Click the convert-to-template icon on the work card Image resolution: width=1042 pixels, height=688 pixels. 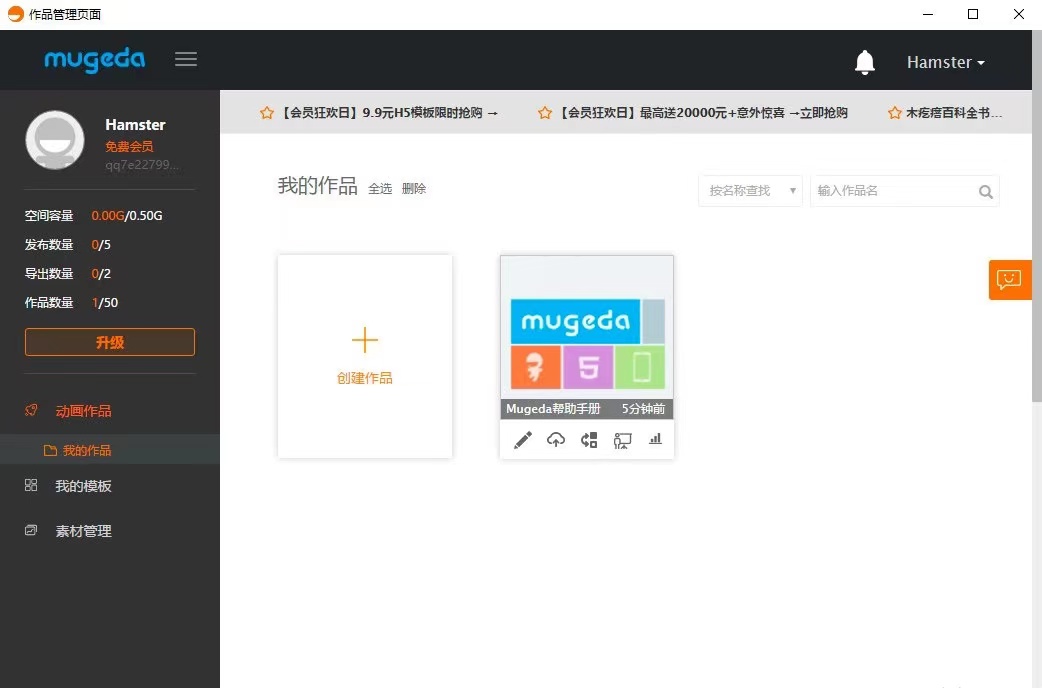tap(589, 440)
